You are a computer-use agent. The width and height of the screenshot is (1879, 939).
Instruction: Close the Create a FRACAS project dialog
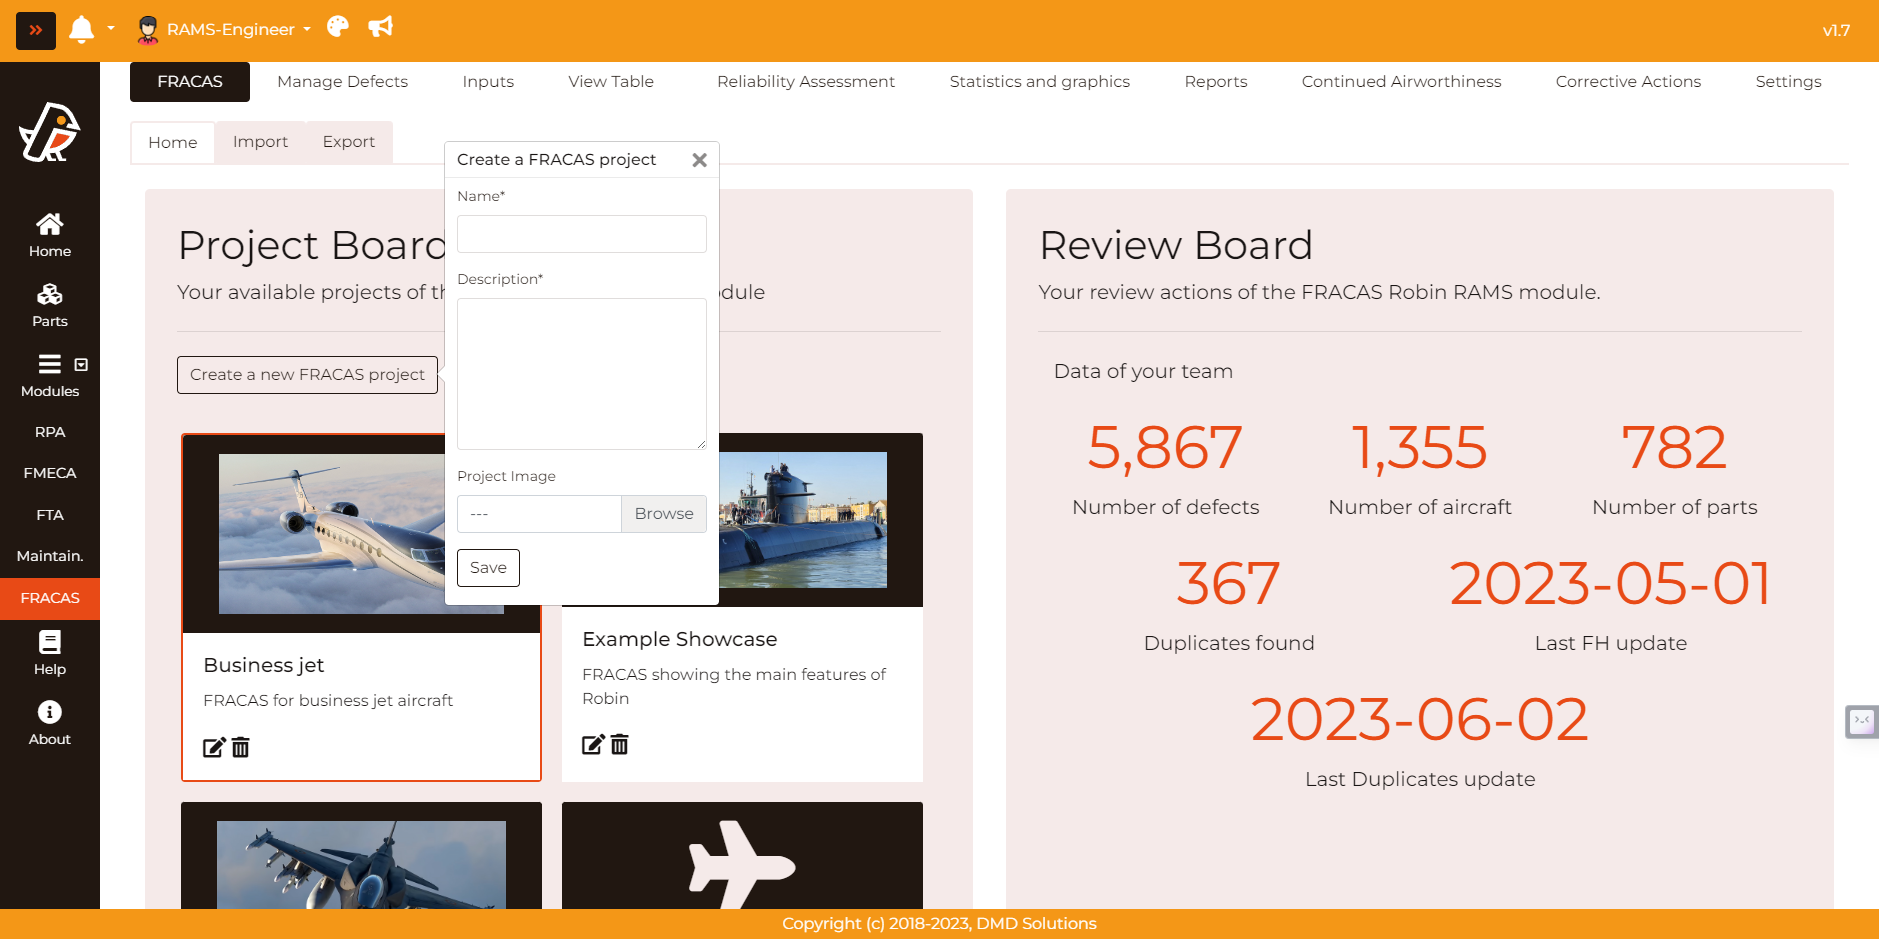pyautogui.click(x=699, y=160)
